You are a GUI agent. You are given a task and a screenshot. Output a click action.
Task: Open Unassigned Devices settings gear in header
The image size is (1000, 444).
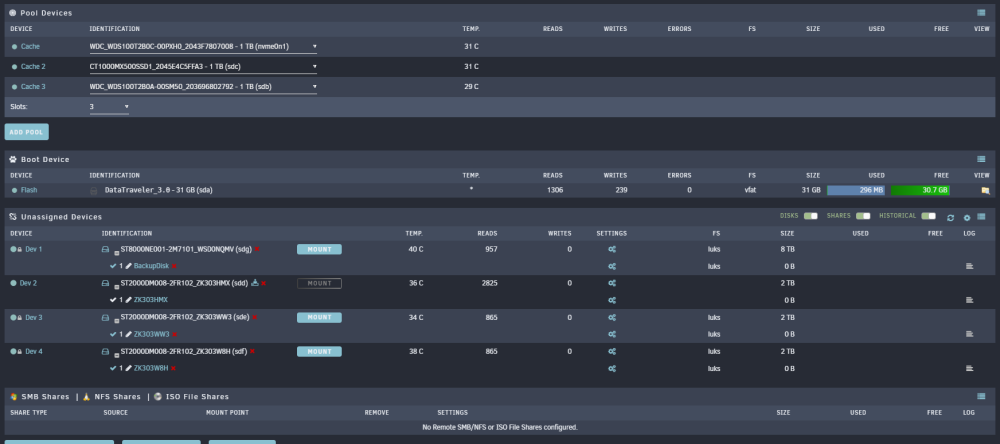pos(967,218)
